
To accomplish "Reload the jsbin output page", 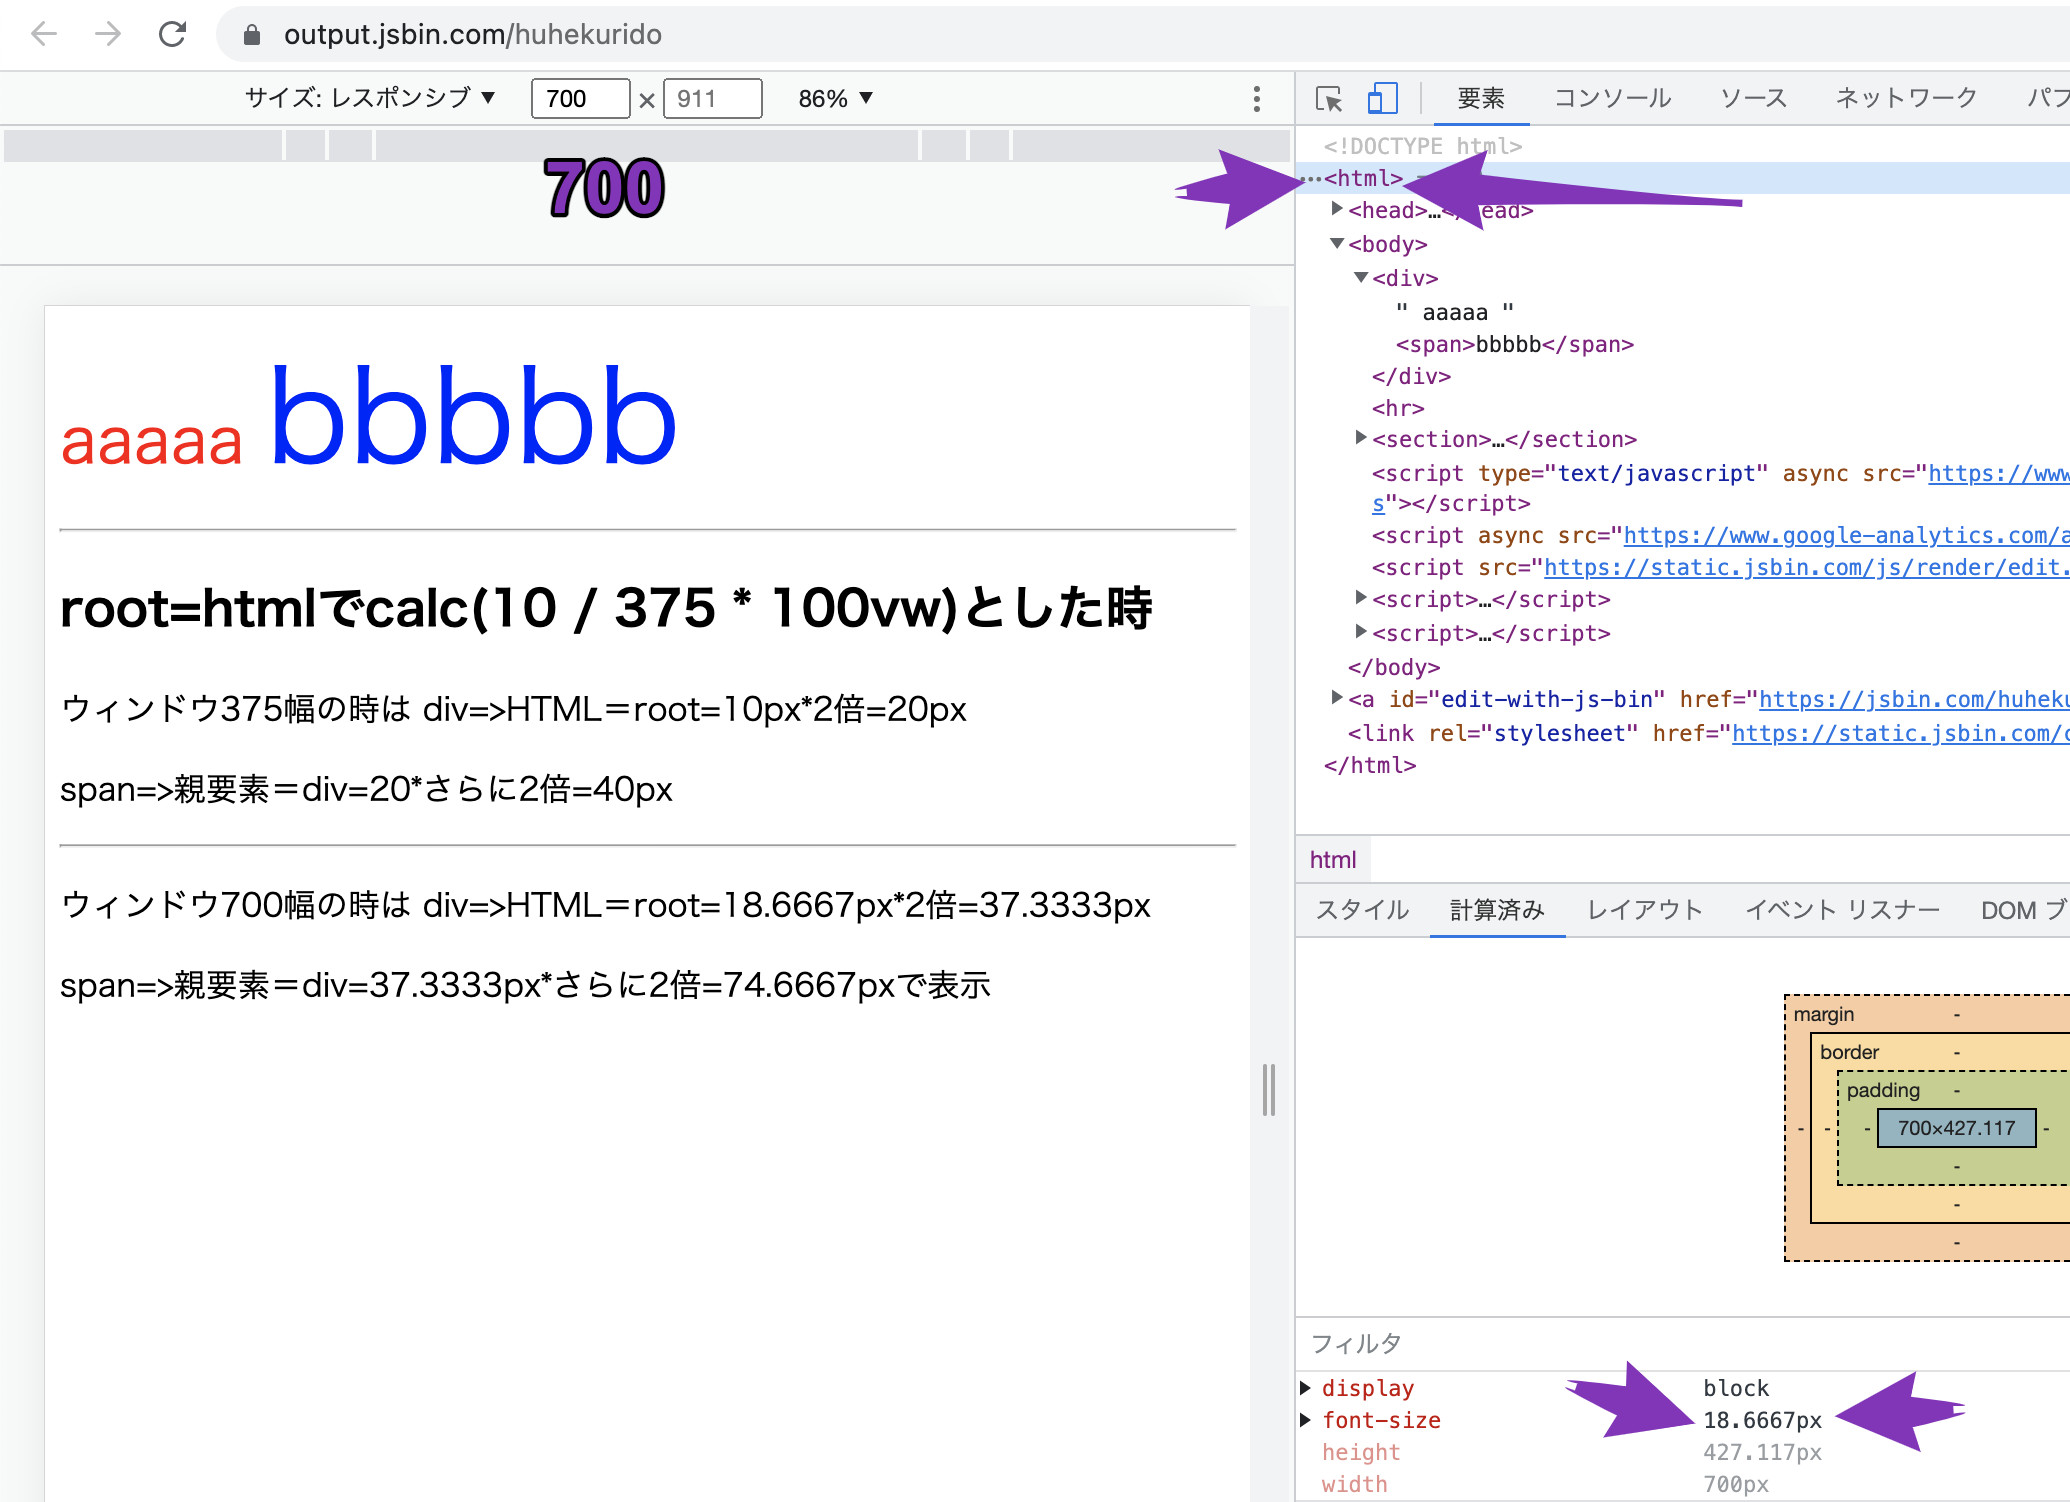I will click(172, 34).
